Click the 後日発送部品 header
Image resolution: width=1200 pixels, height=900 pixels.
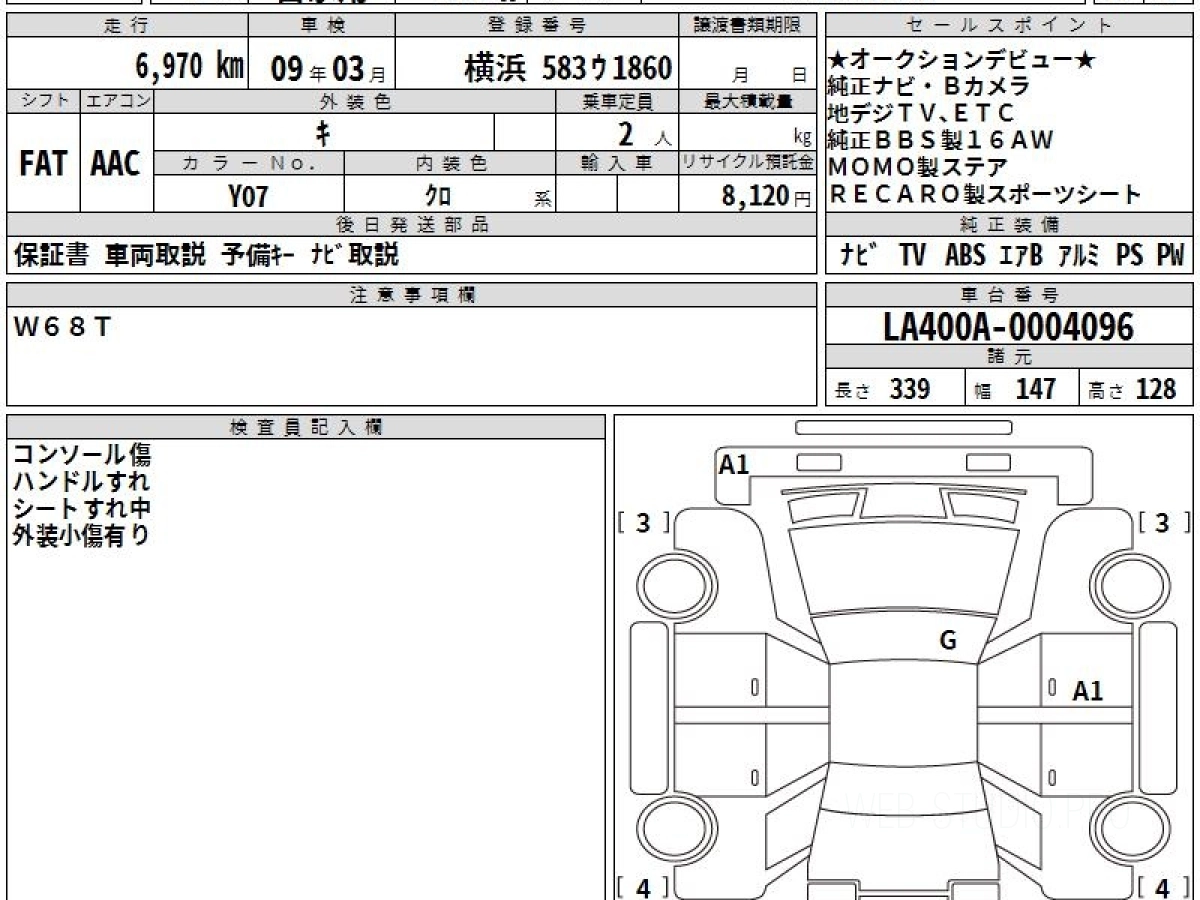(412, 225)
